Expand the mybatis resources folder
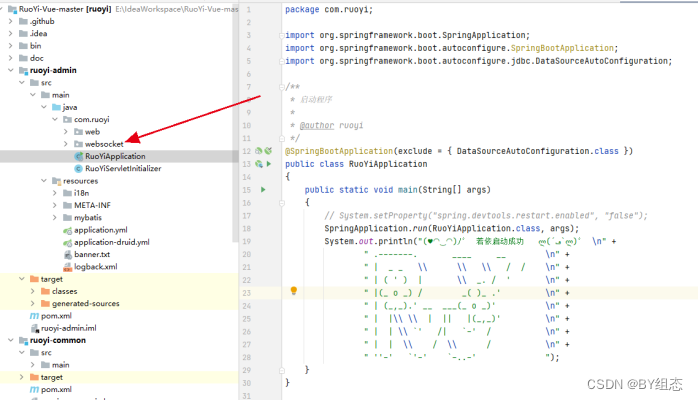 tap(55, 217)
